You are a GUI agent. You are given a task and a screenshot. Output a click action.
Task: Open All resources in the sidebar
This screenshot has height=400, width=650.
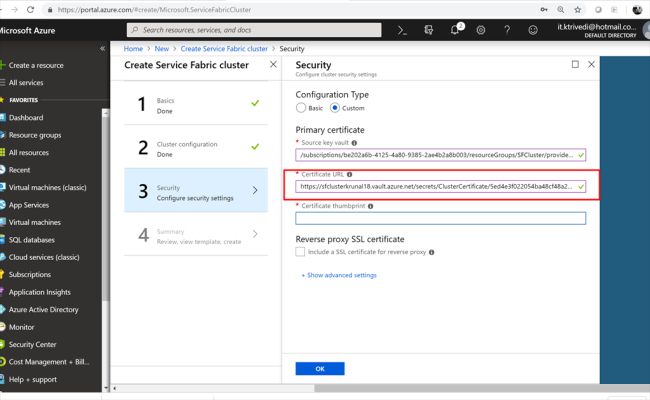29,153
